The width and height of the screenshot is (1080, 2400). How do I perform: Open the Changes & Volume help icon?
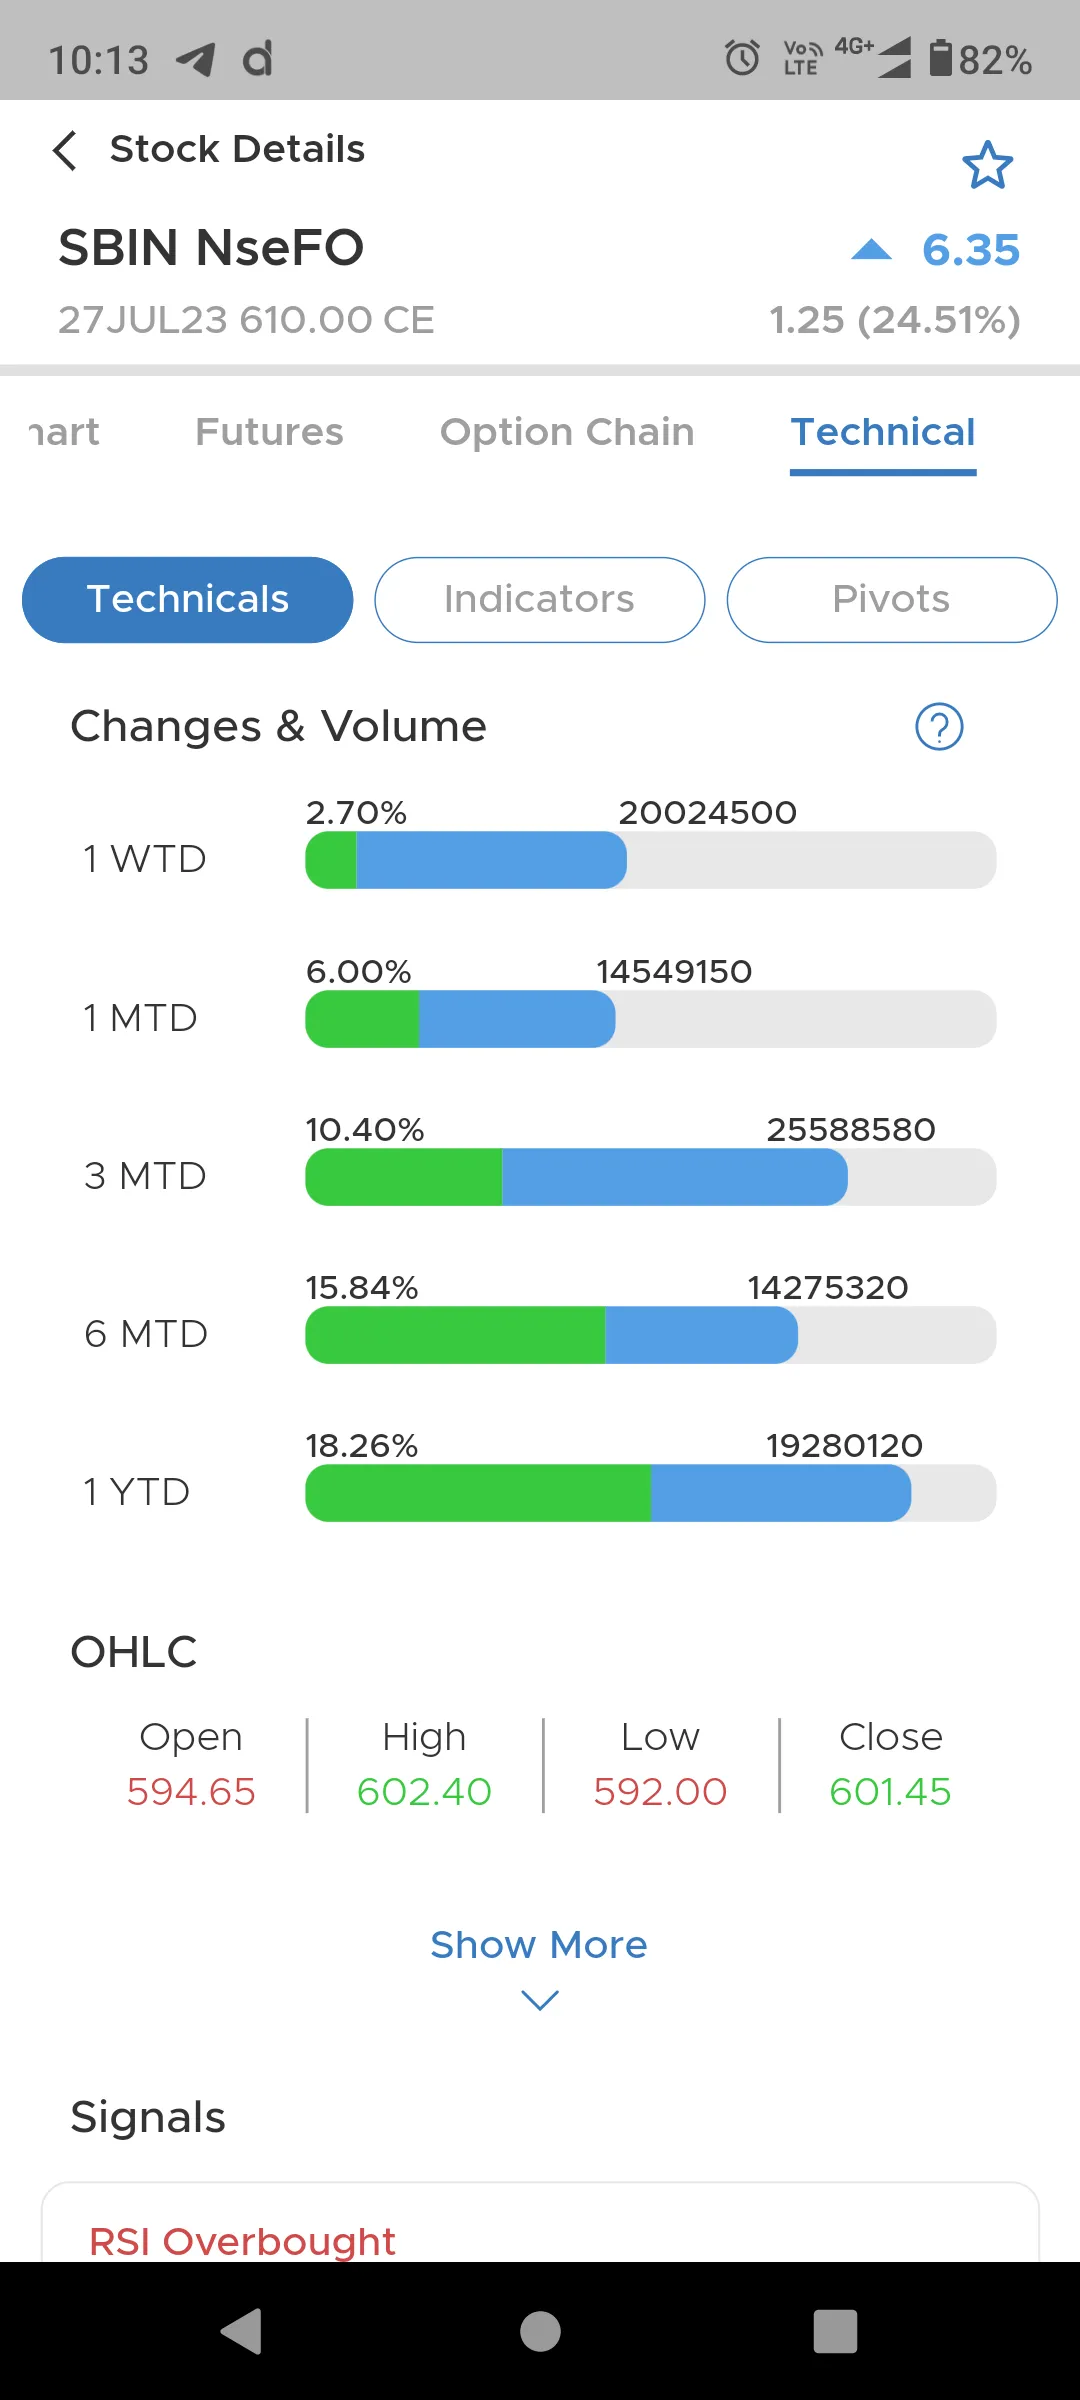pyautogui.click(x=939, y=727)
